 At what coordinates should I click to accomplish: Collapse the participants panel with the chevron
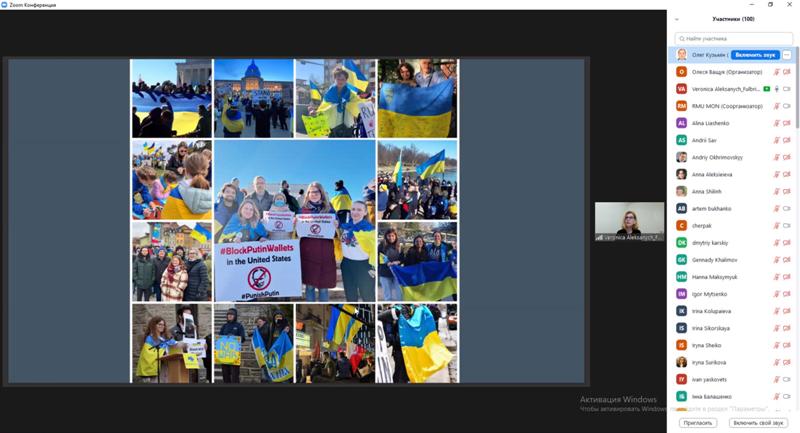(x=677, y=19)
